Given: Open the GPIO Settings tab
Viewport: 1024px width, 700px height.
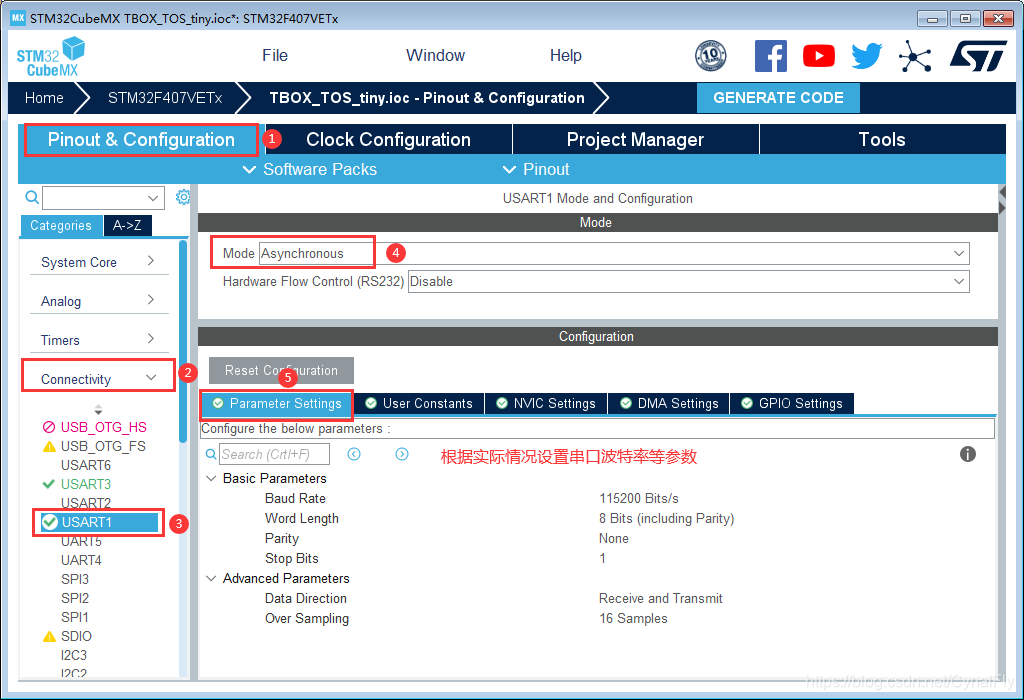Looking at the screenshot, I should 792,404.
